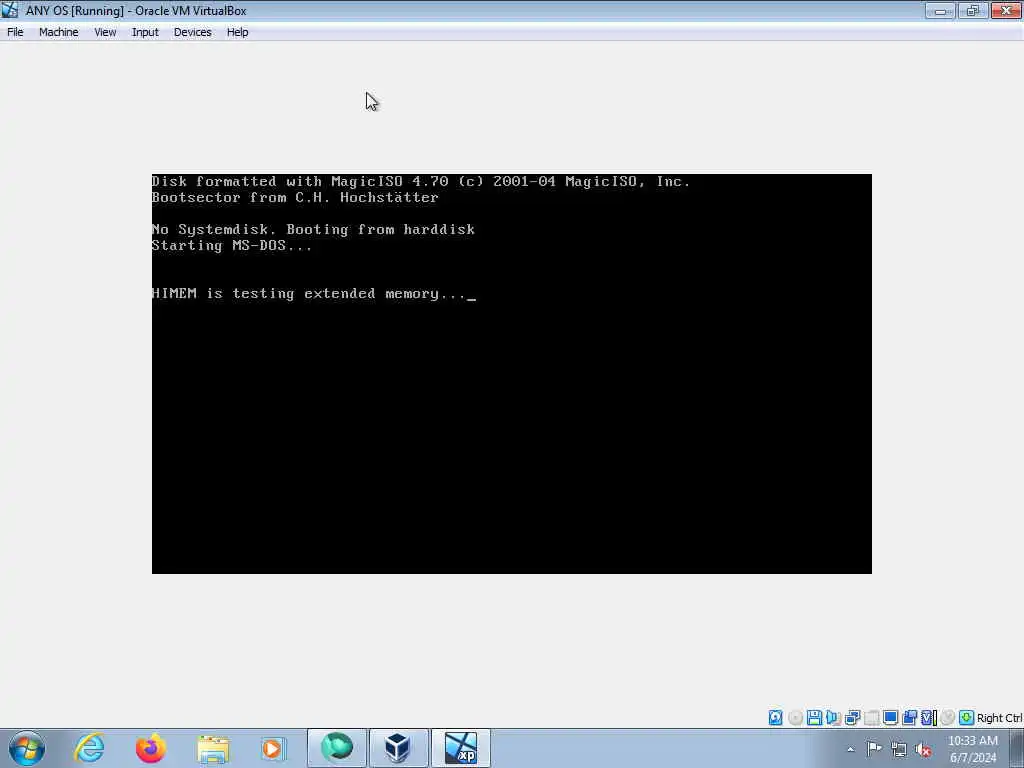
Task: Click the Right Ctrl host key label
Action: (999, 718)
